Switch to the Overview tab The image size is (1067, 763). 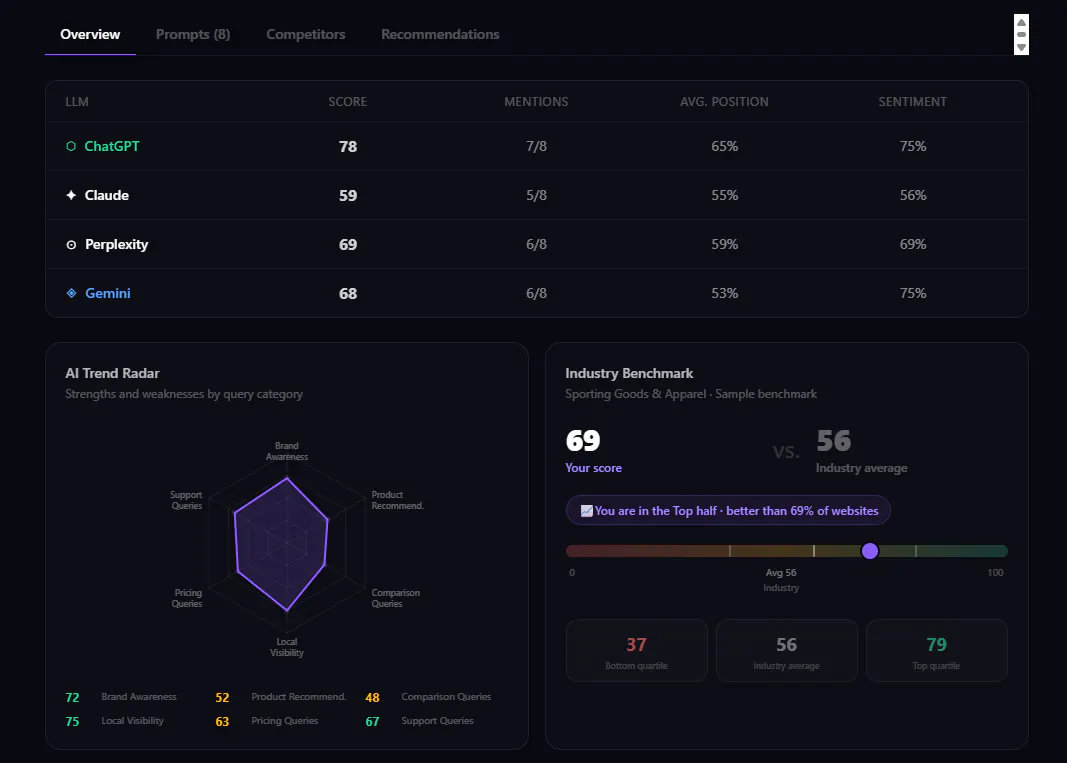point(90,34)
